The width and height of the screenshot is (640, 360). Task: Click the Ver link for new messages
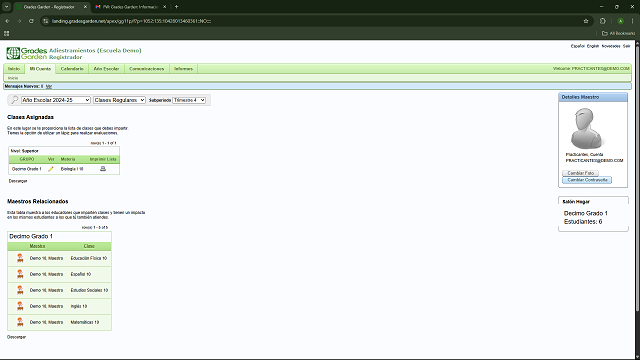(x=49, y=86)
